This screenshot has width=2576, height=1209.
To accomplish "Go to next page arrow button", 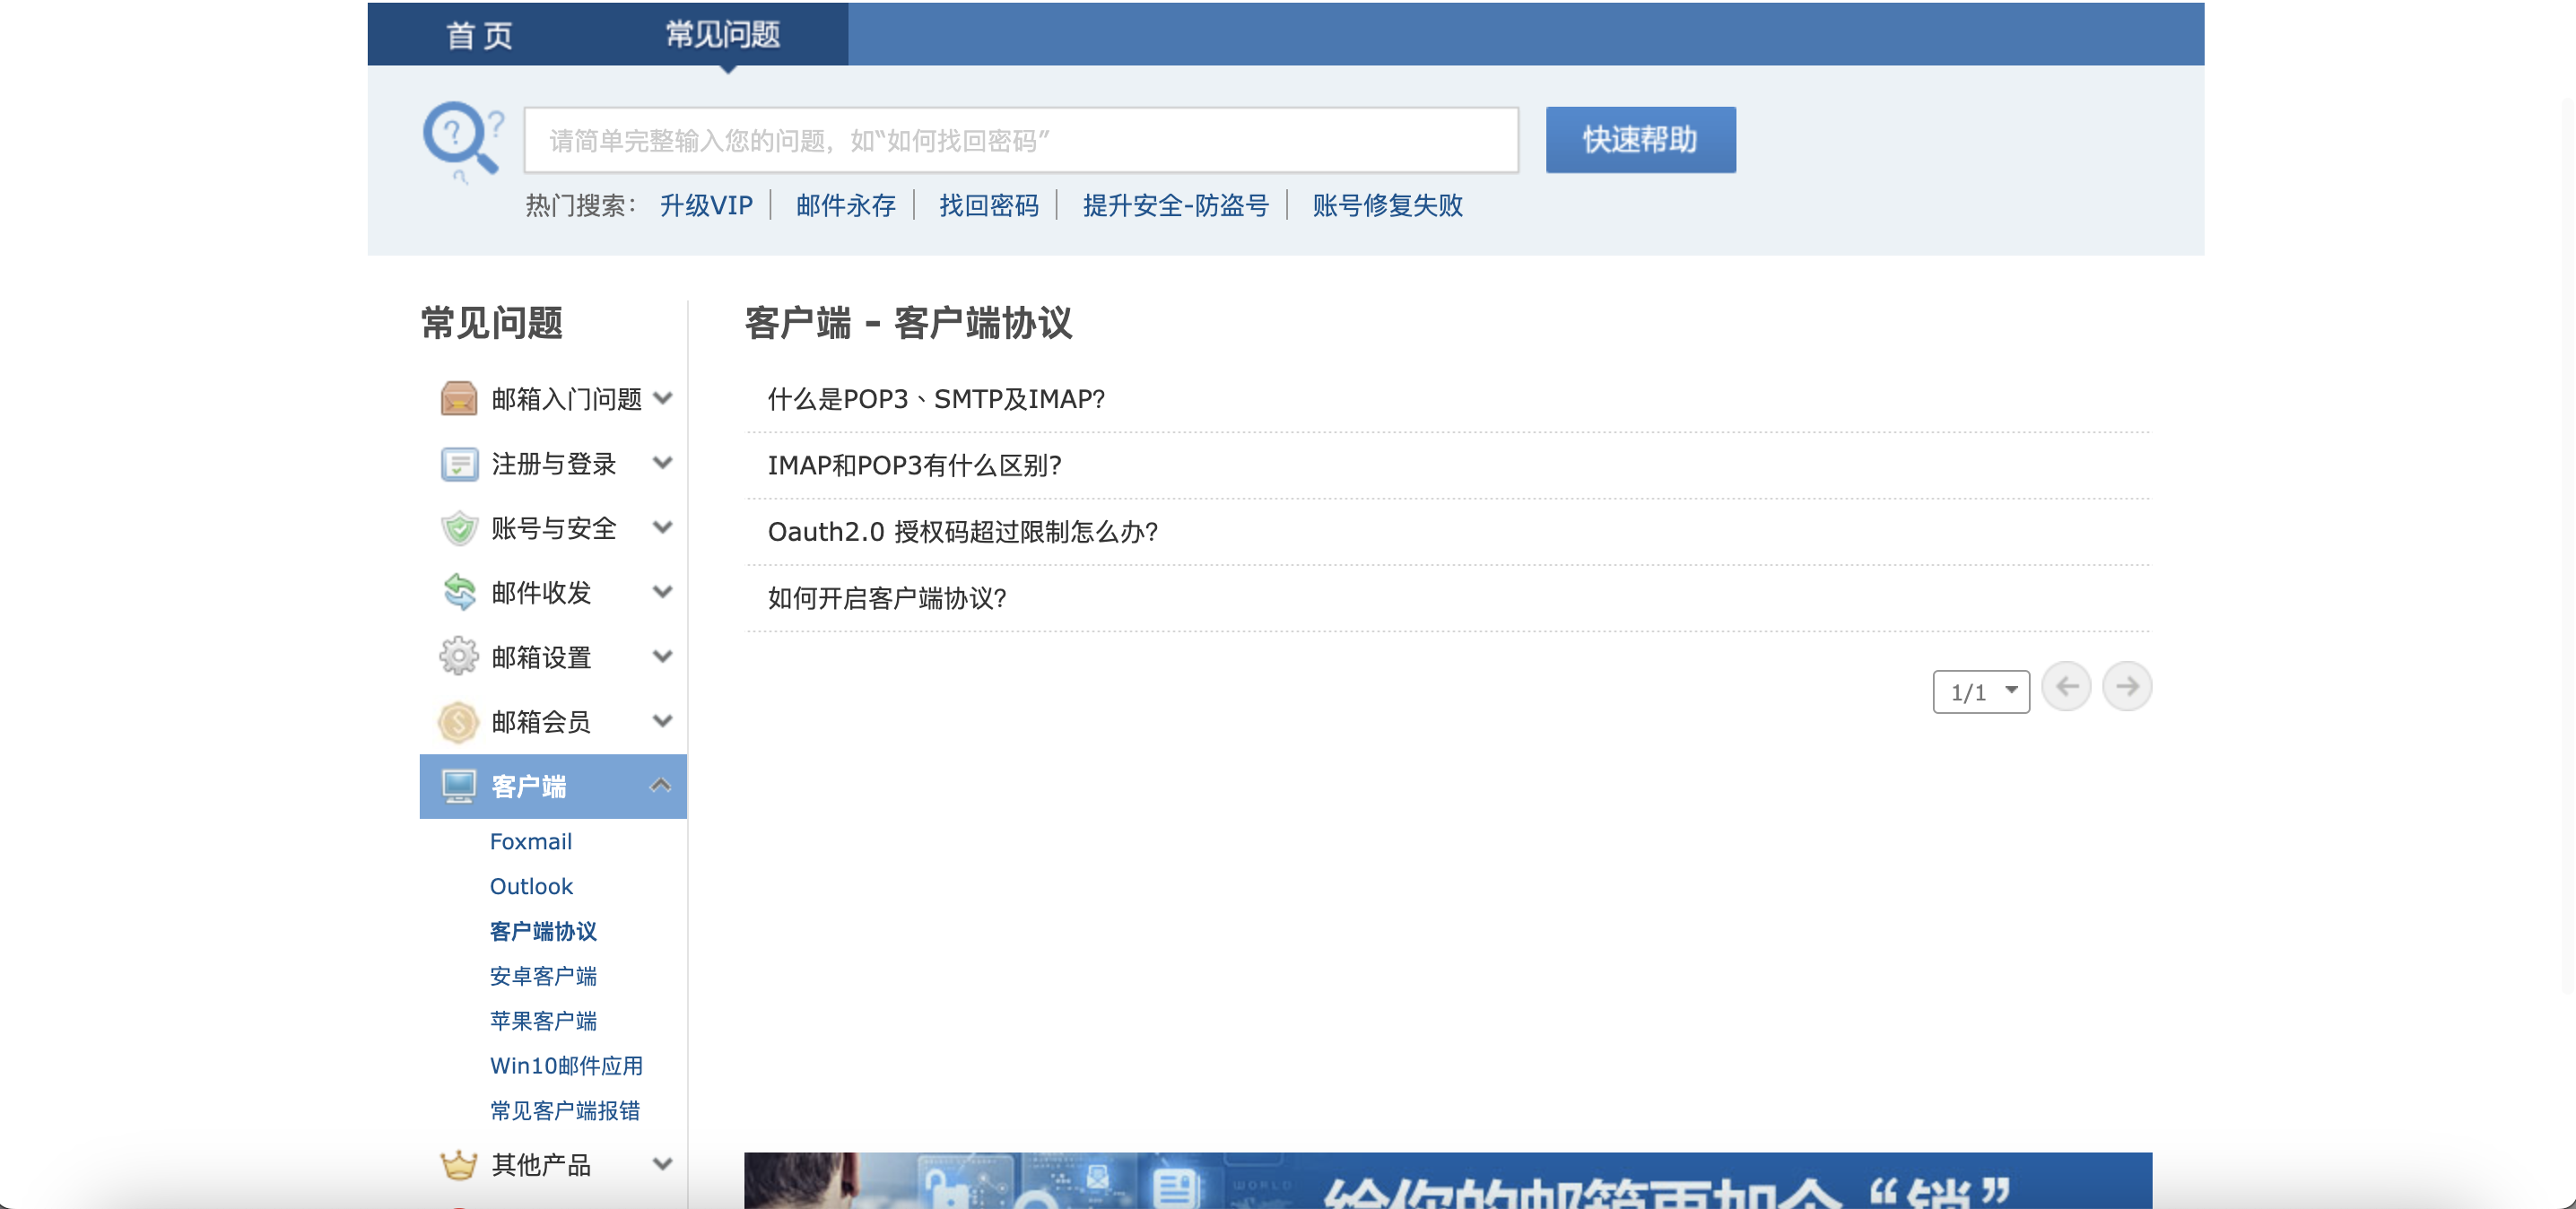I will point(2127,687).
